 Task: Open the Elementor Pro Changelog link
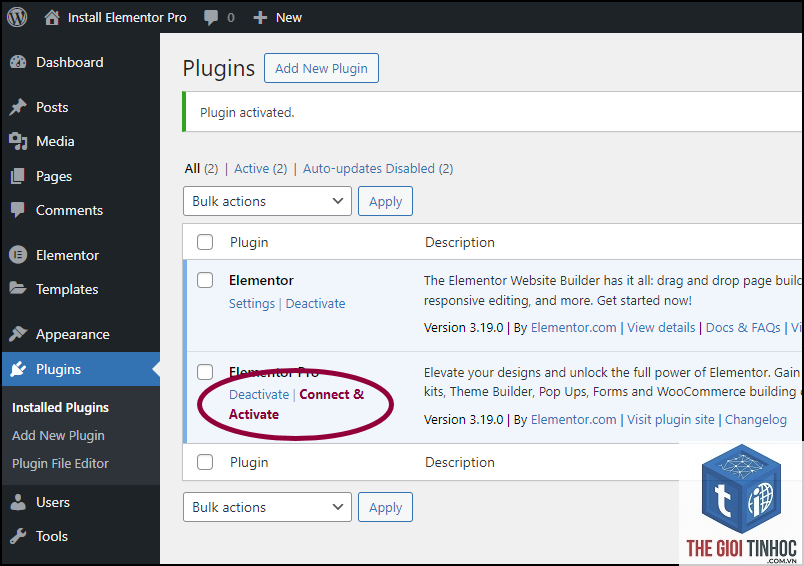[x=756, y=419]
